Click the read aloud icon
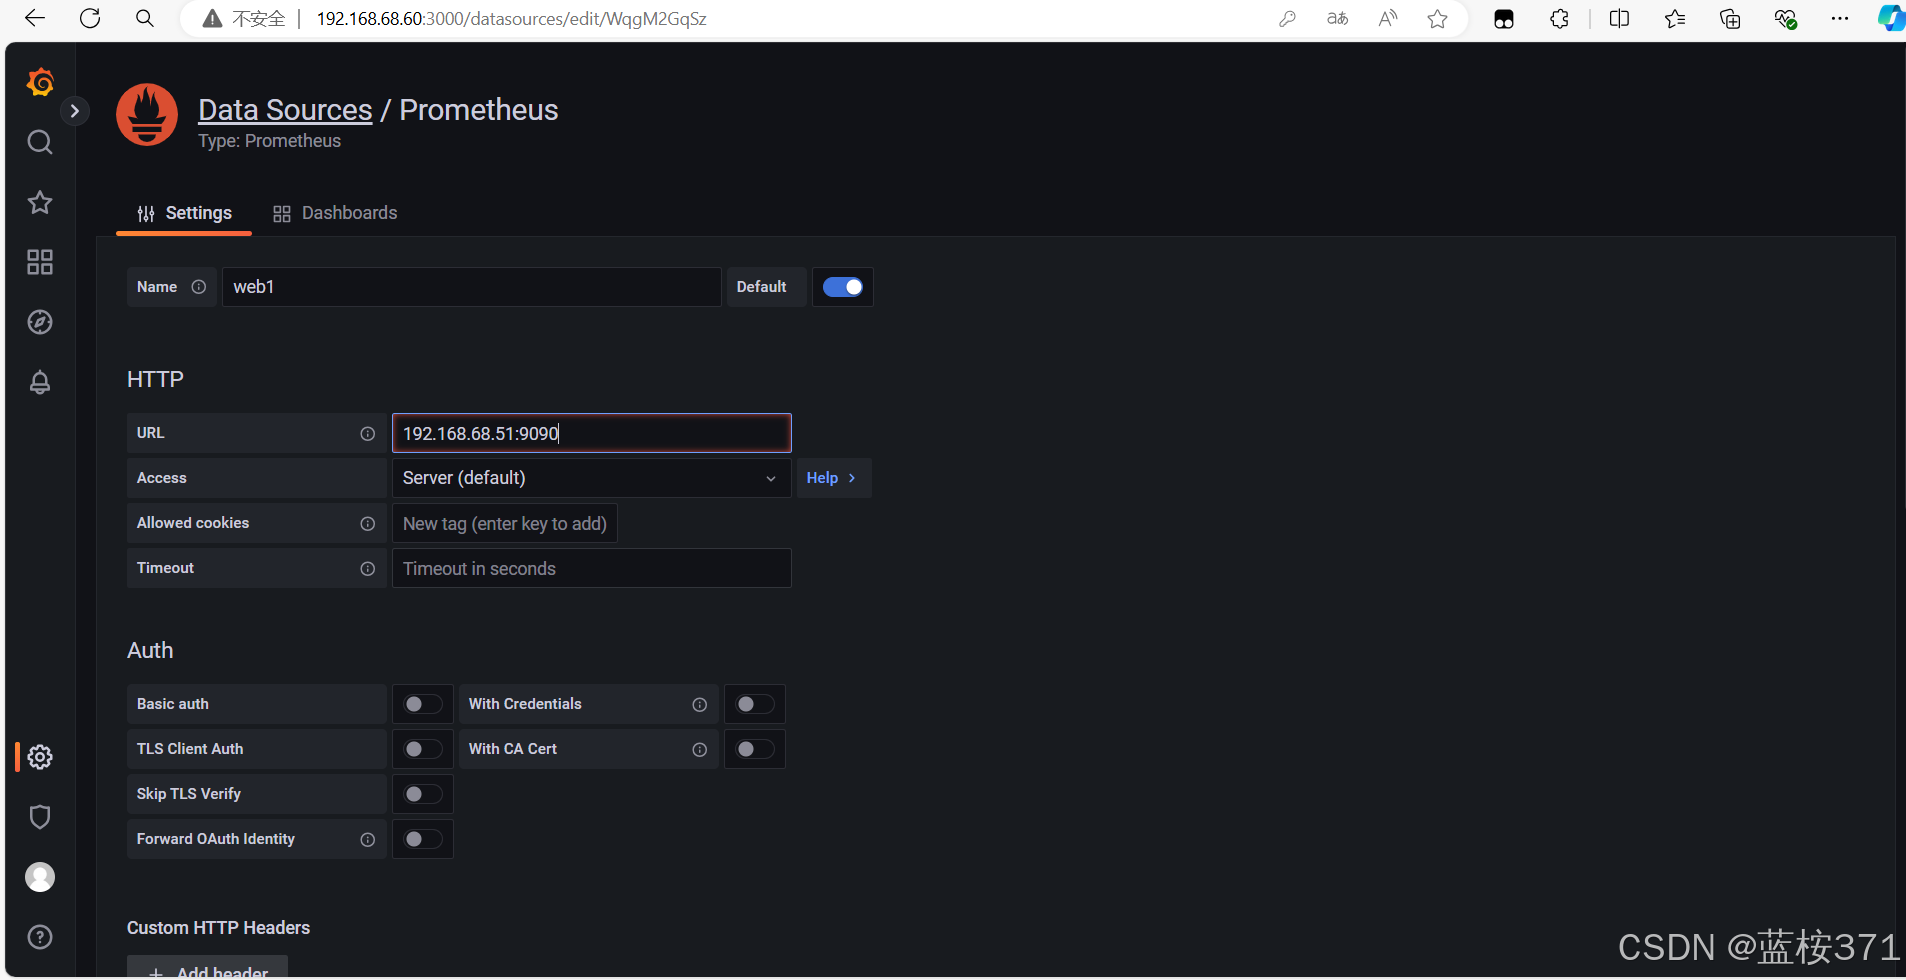 pos(1388,19)
